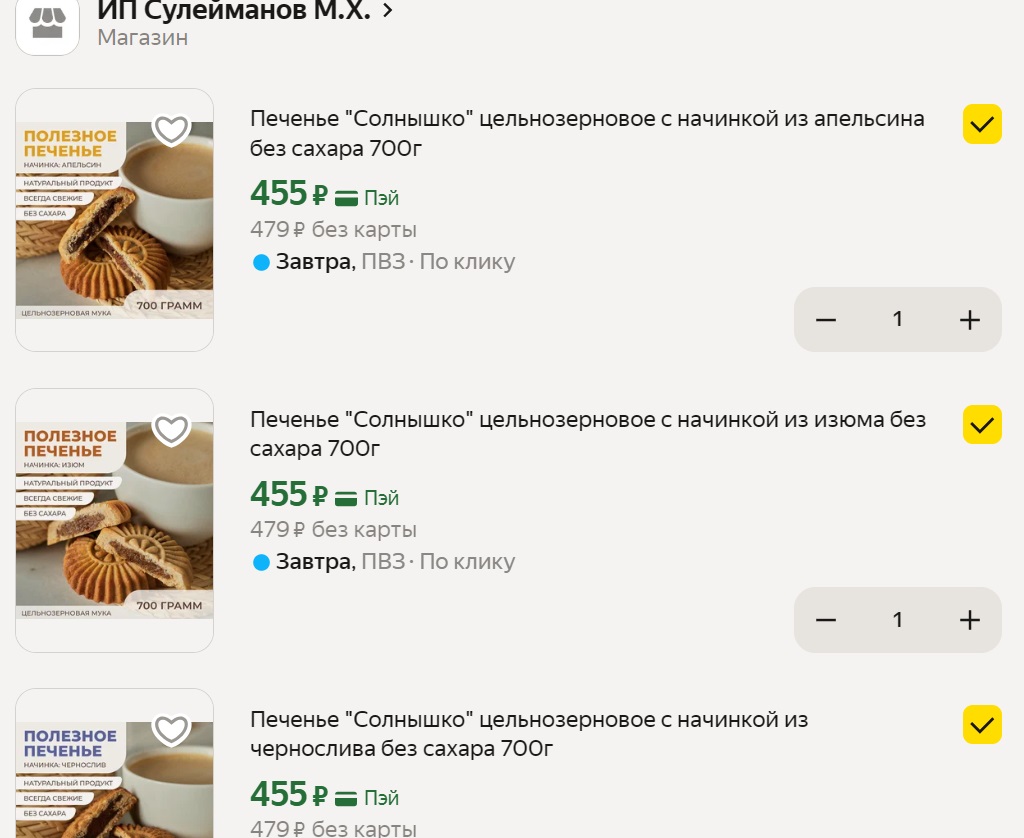This screenshot has width=1024, height=838.
Task: Increase quantity of the orange cookie
Action: pyautogui.click(x=970, y=320)
